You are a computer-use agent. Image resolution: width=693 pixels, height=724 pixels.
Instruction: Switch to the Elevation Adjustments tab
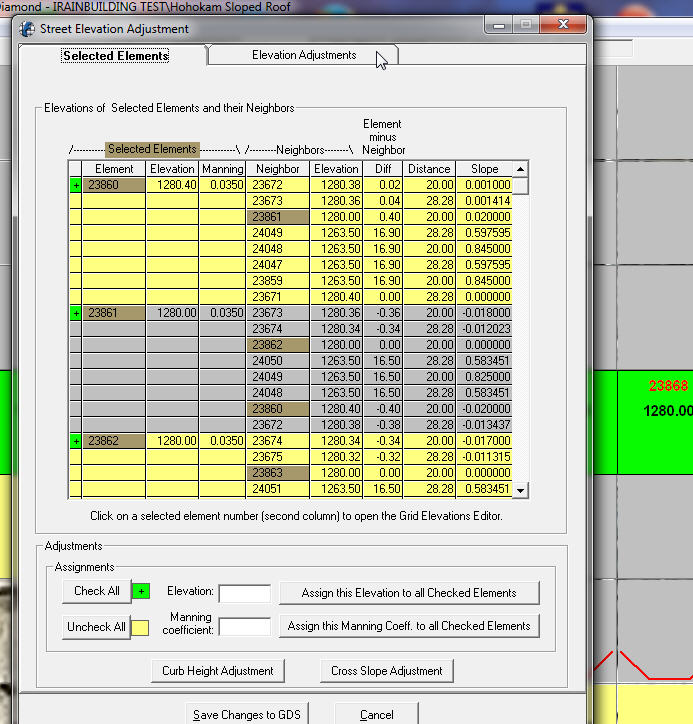304,56
